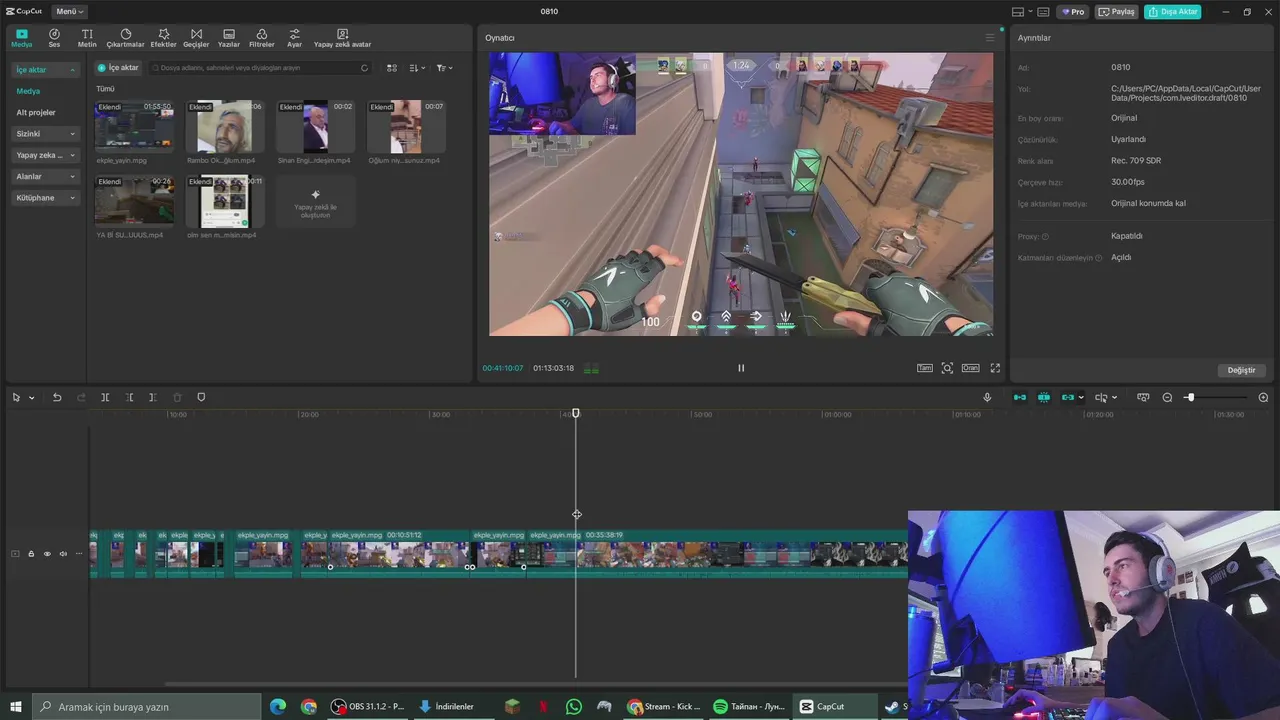The width and height of the screenshot is (1280, 720).
Task: Open the Menü dropdown
Action: [x=70, y=11]
